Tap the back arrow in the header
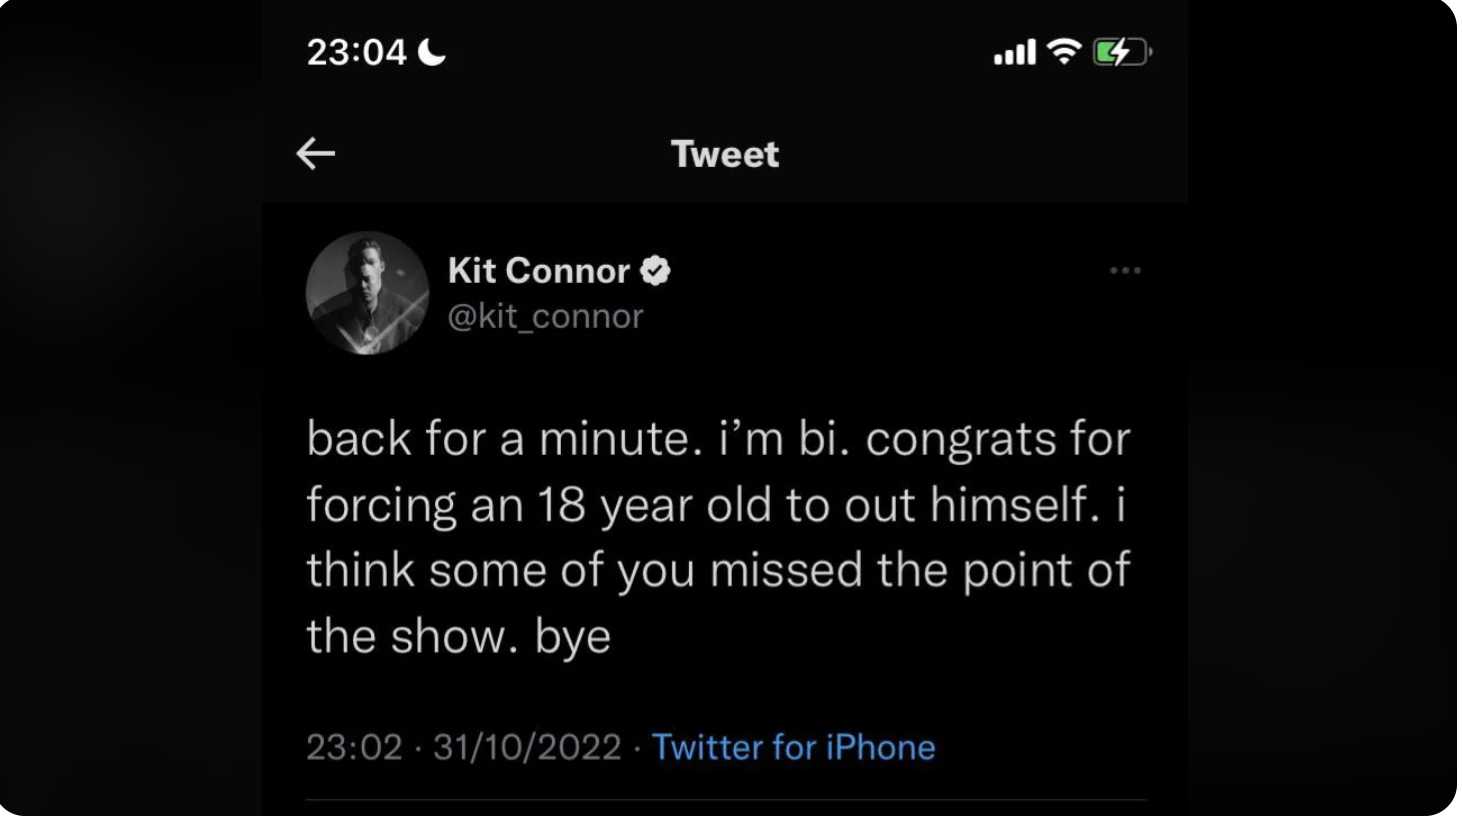The width and height of the screenshot is (1462, 818). [316, 153]
